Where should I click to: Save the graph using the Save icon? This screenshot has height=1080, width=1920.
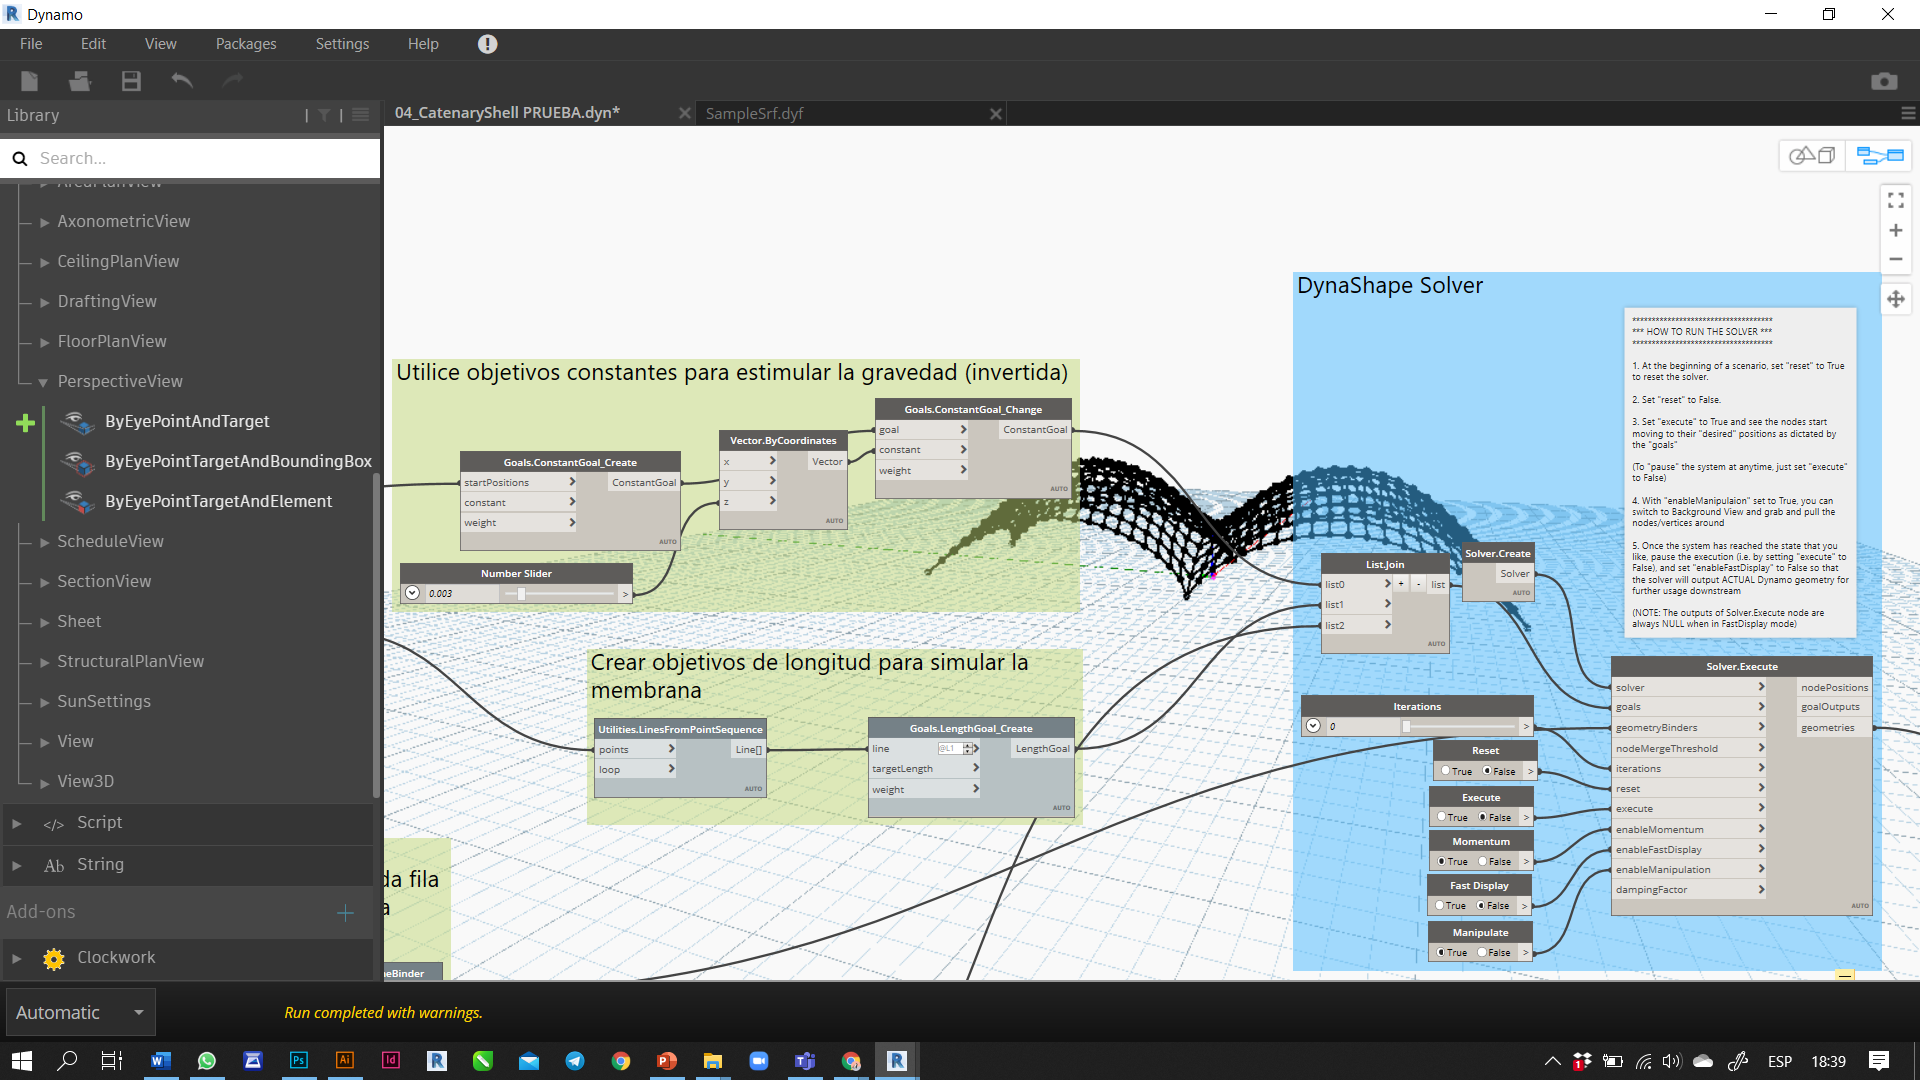[130, 81]
